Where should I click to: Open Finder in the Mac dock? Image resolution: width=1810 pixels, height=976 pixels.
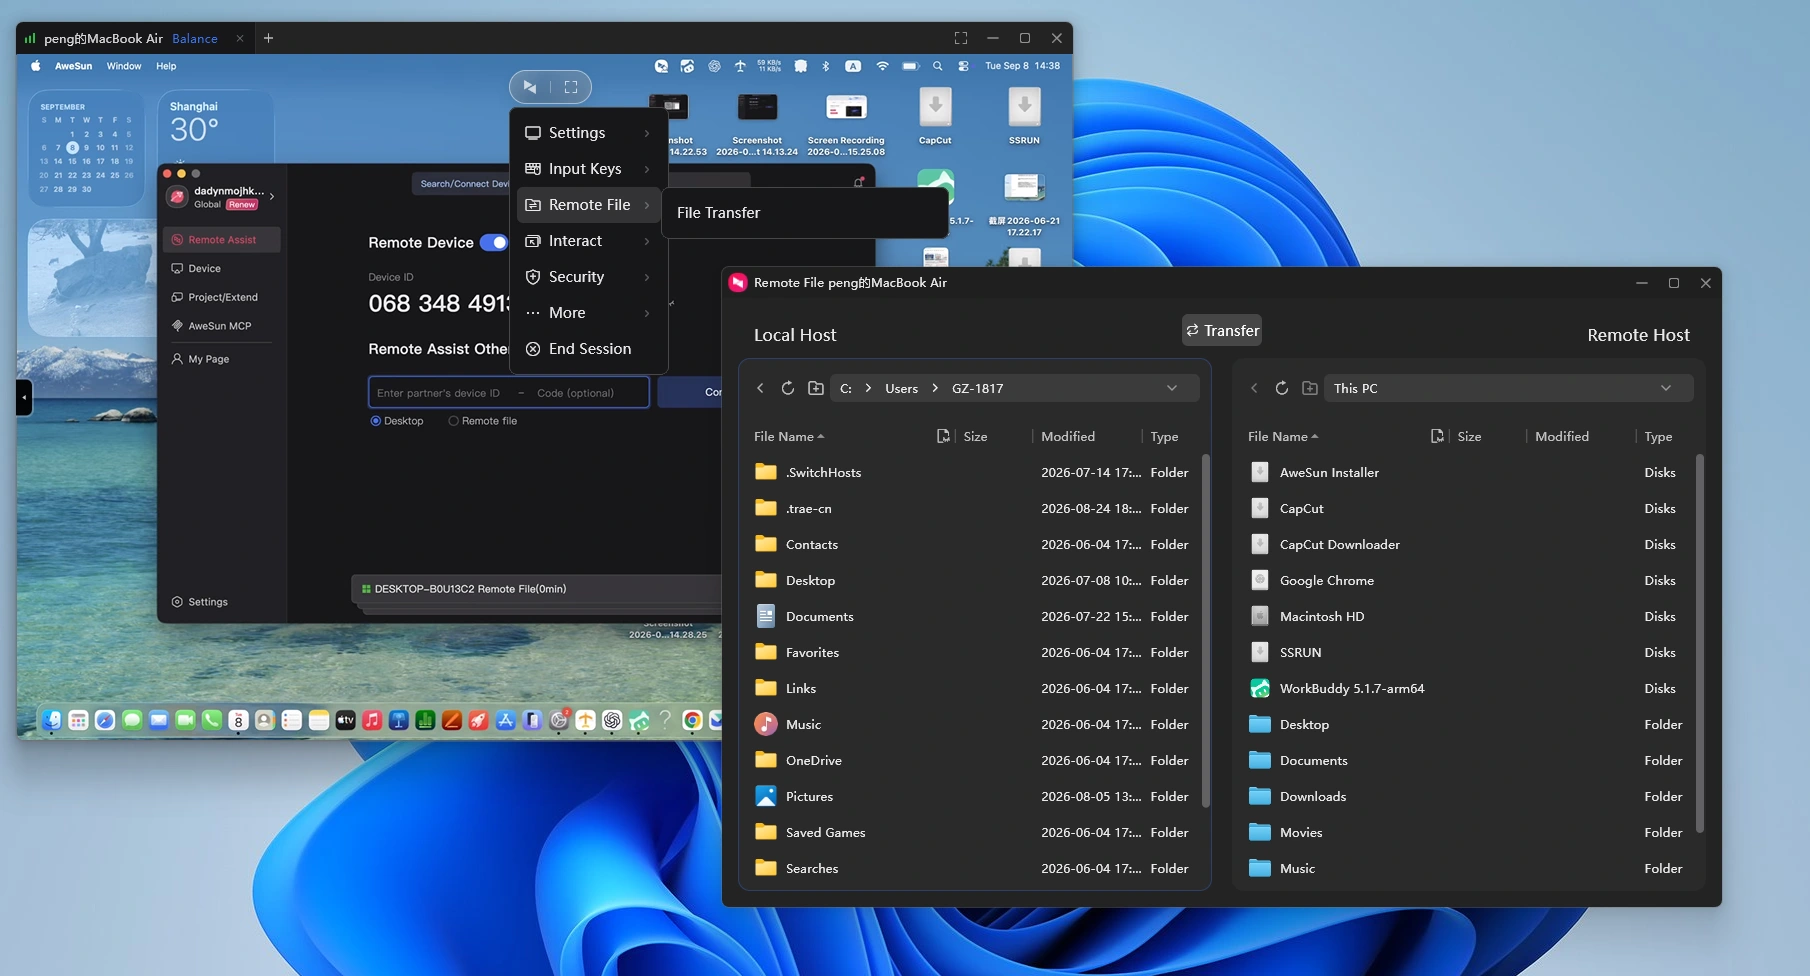[x=51, y=720]
